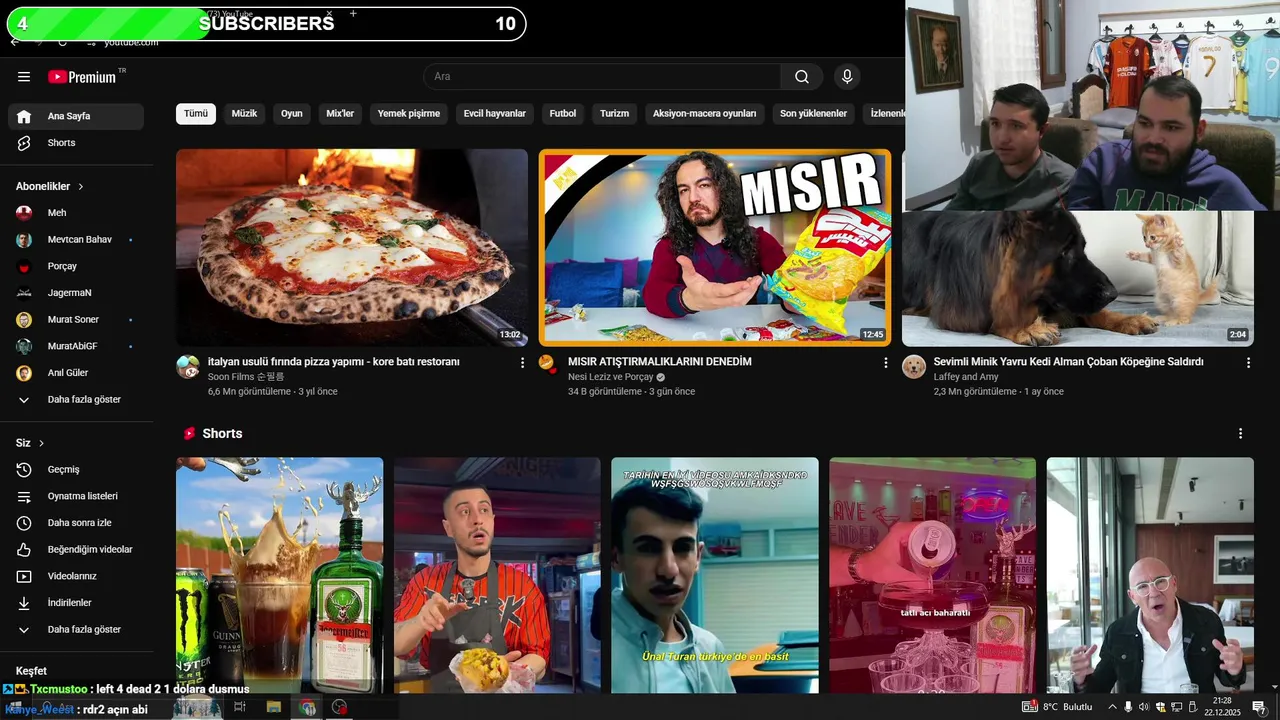Open JagermaN channel avatar in sidebar
The width and height of the screenshot is (1280, 720).
[24, 293]
